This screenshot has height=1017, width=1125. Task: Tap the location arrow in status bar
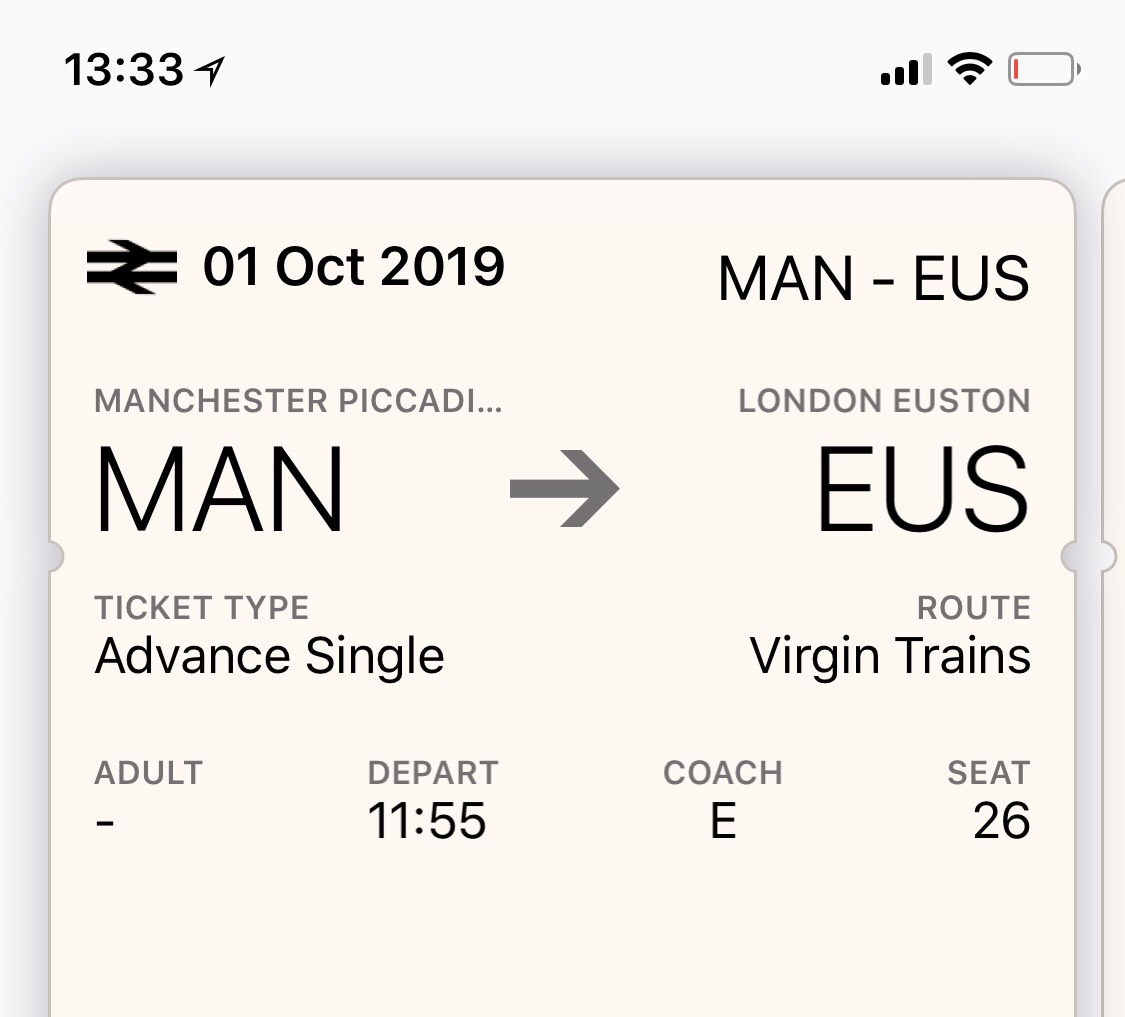click(210, 70)
